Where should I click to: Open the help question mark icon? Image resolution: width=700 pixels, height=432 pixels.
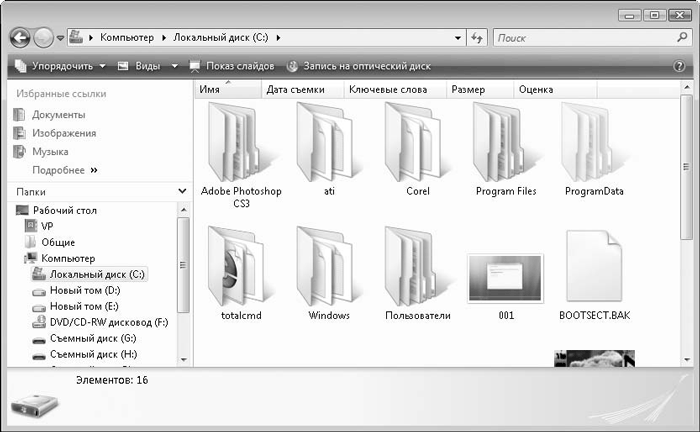[x=679, y=66]
